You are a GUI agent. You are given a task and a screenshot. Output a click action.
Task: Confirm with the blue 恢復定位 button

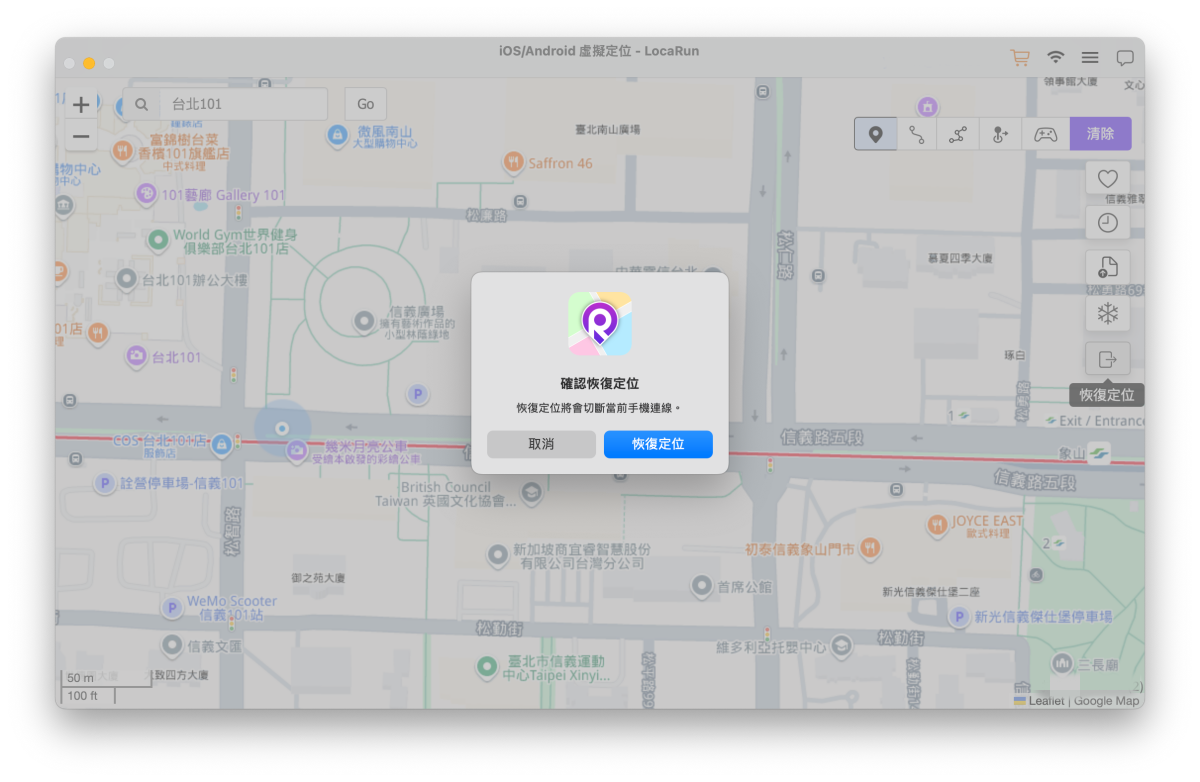point(658,444)
